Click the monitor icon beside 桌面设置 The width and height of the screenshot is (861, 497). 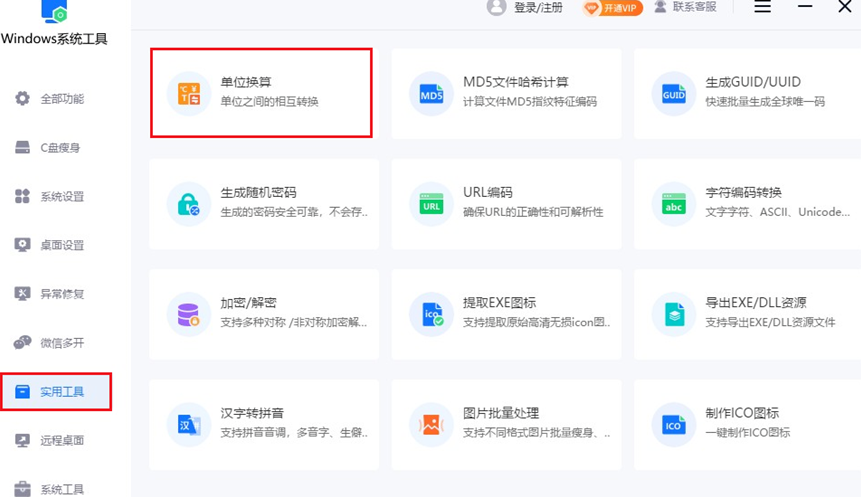point(22,245)
